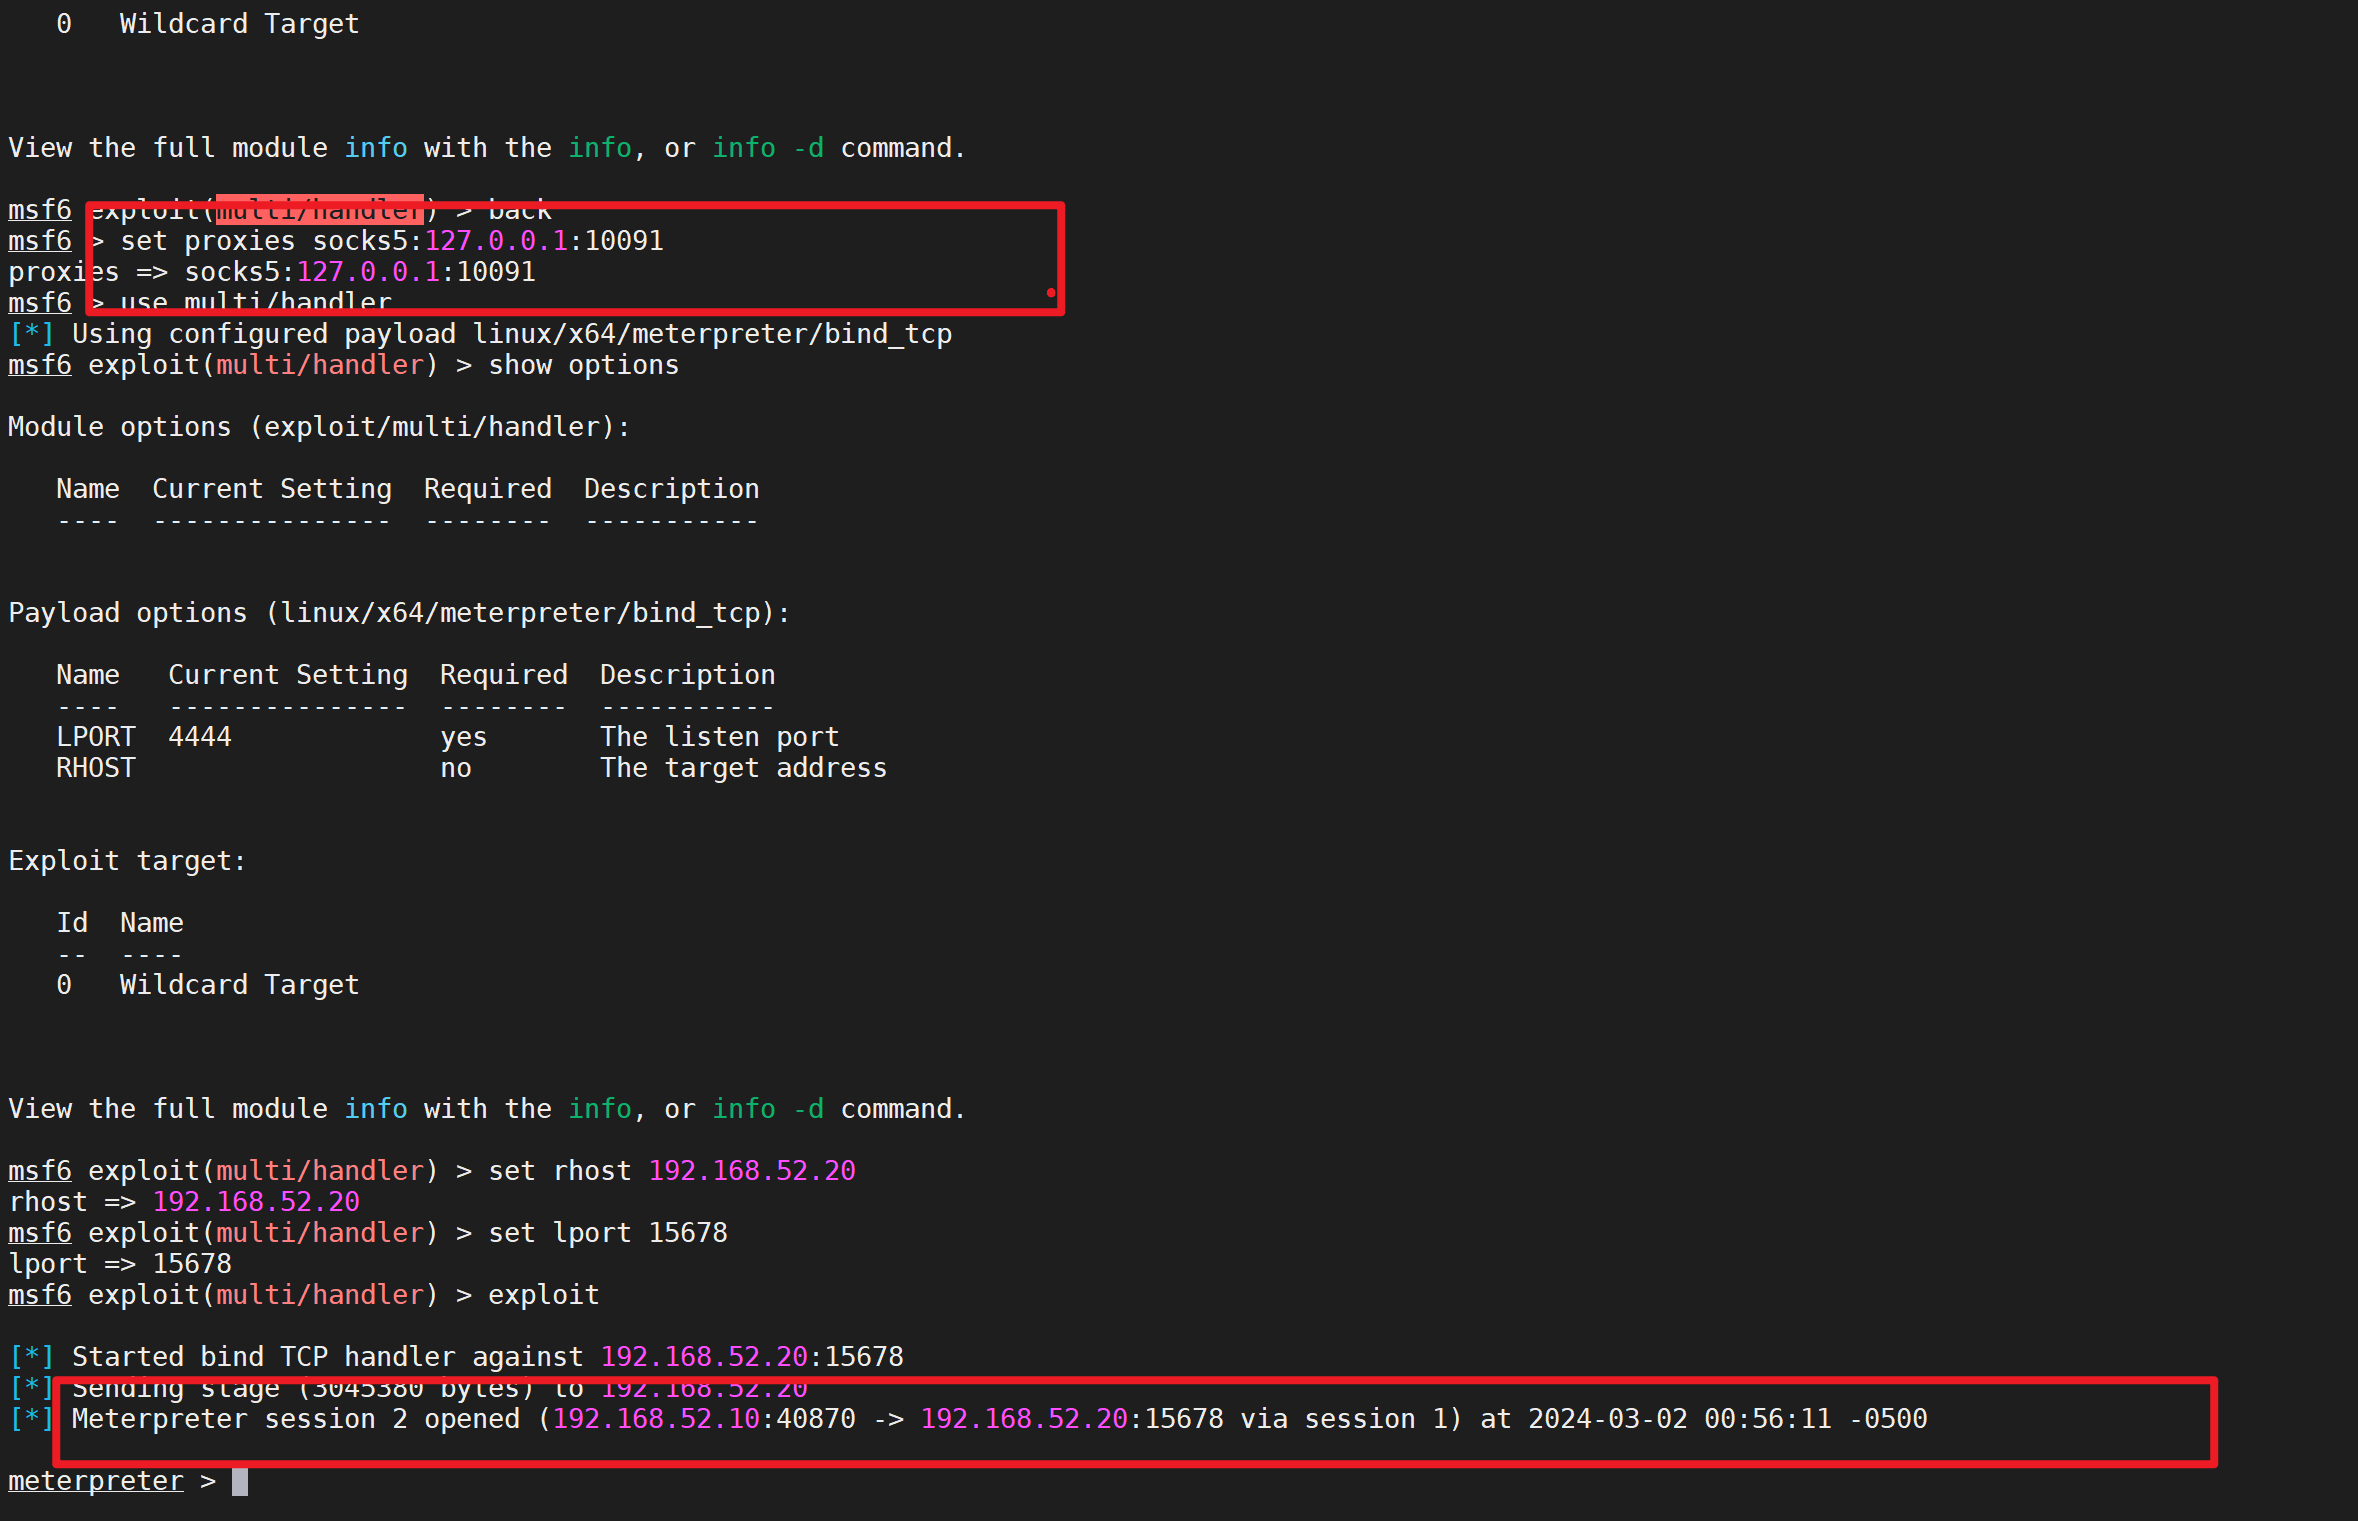This screenshot has height=1521, width=2358.
Task: Click the LPORT option name in table
Action: 95,737
